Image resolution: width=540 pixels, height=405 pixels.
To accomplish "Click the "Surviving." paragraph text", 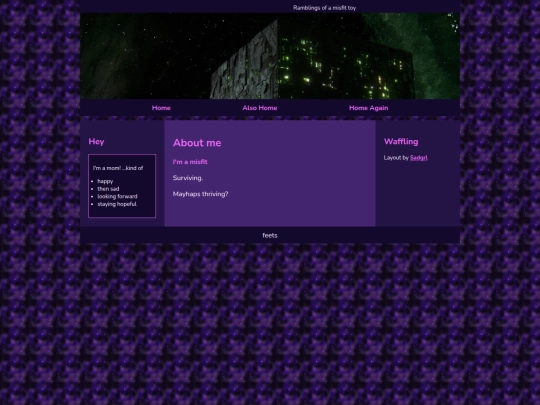I will click(x=188, y=178).
